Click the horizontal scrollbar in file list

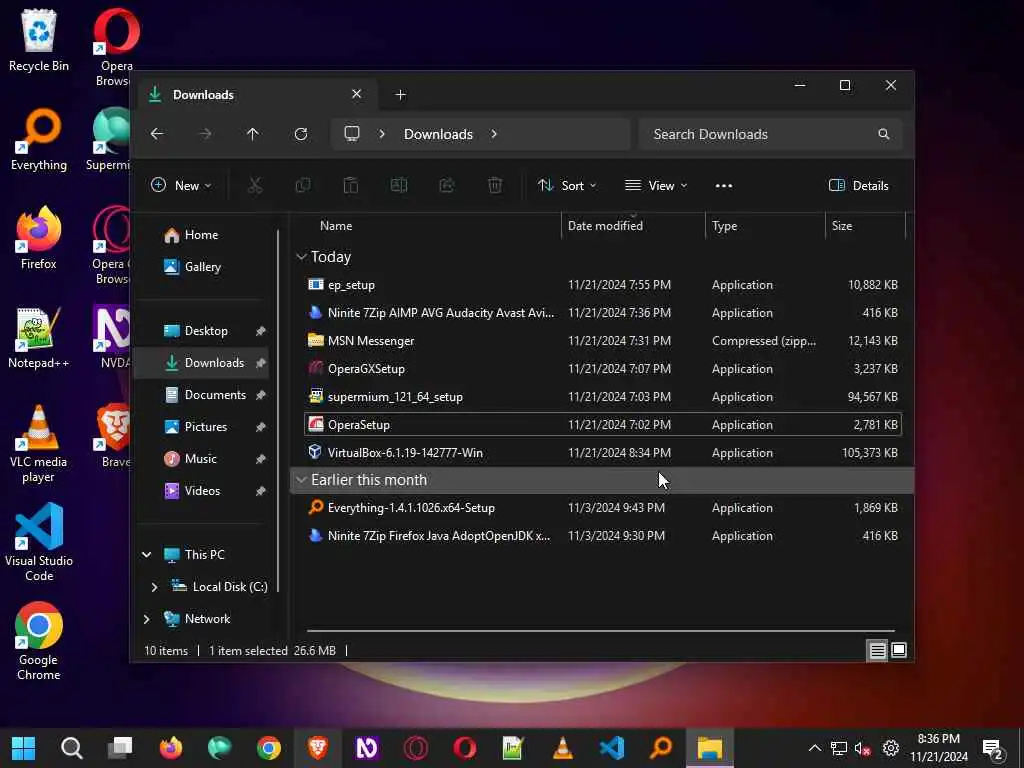click(601, 632)
